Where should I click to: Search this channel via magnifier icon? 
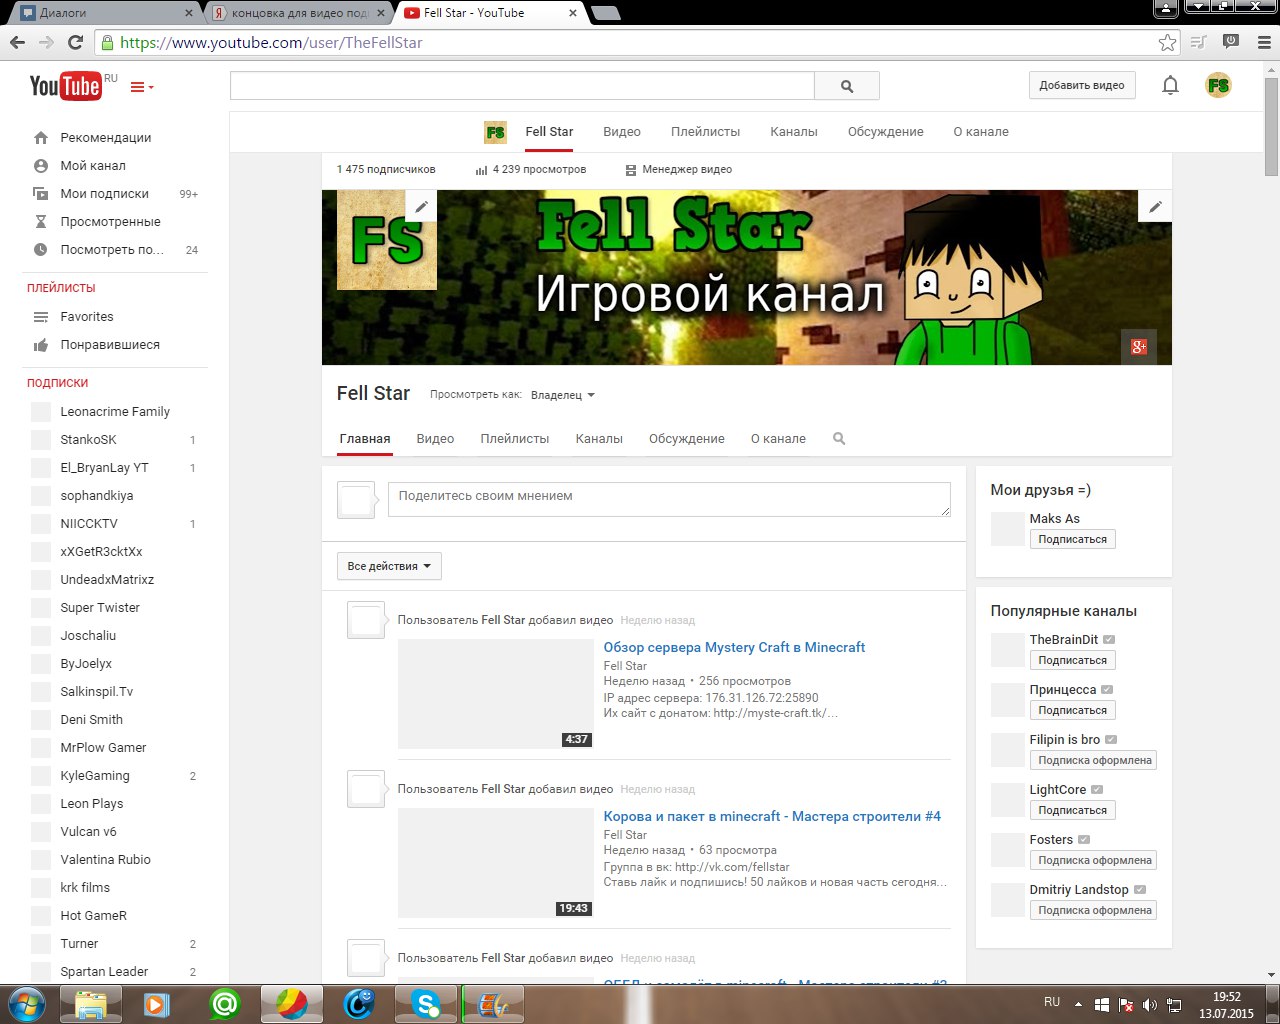(839, 439)
